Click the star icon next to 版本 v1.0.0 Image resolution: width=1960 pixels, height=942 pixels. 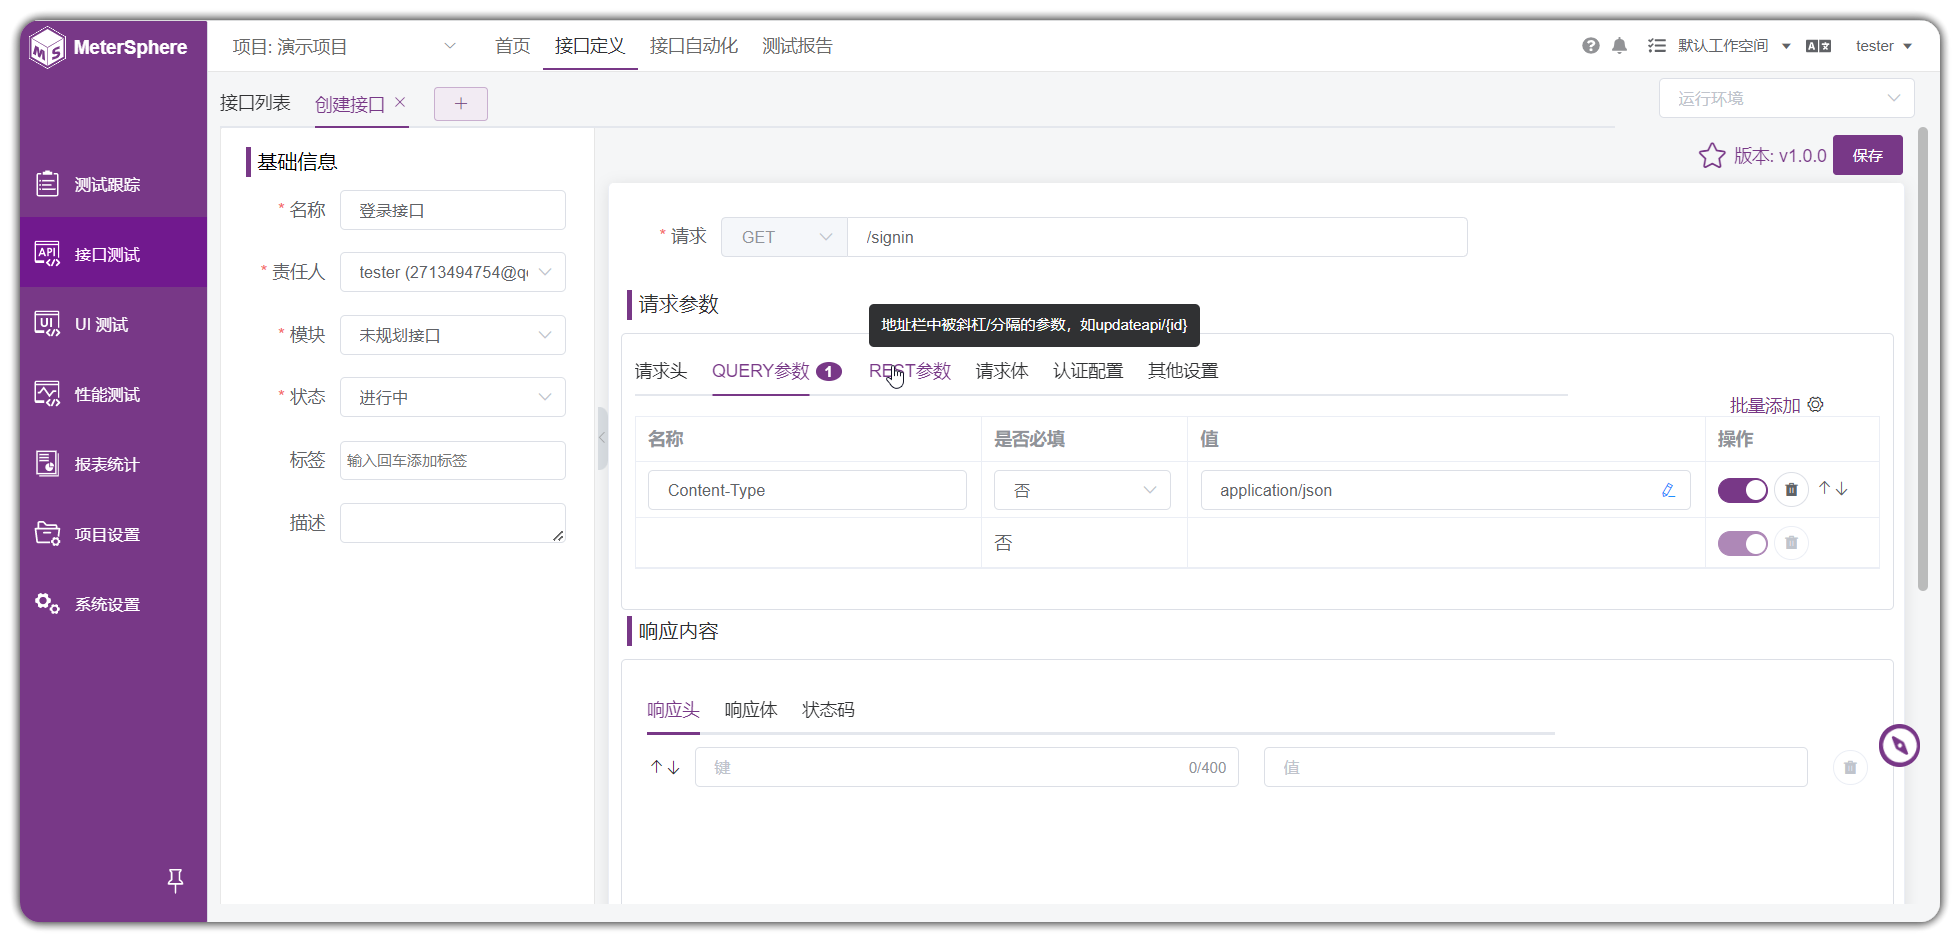[x=1712, y=155]
